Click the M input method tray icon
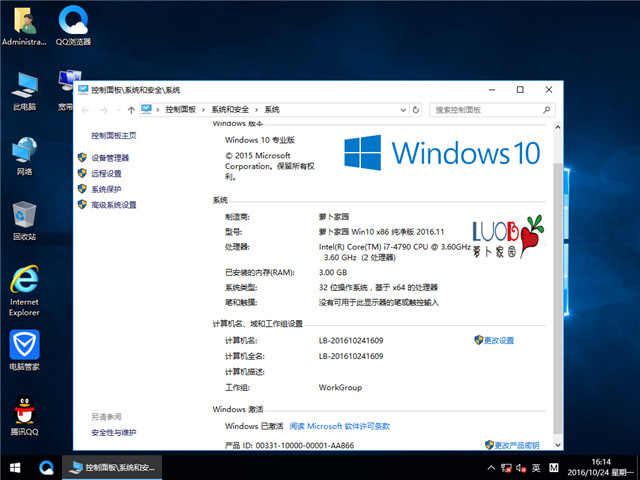Viewport: 640px width, 480px height. [553, 468]
